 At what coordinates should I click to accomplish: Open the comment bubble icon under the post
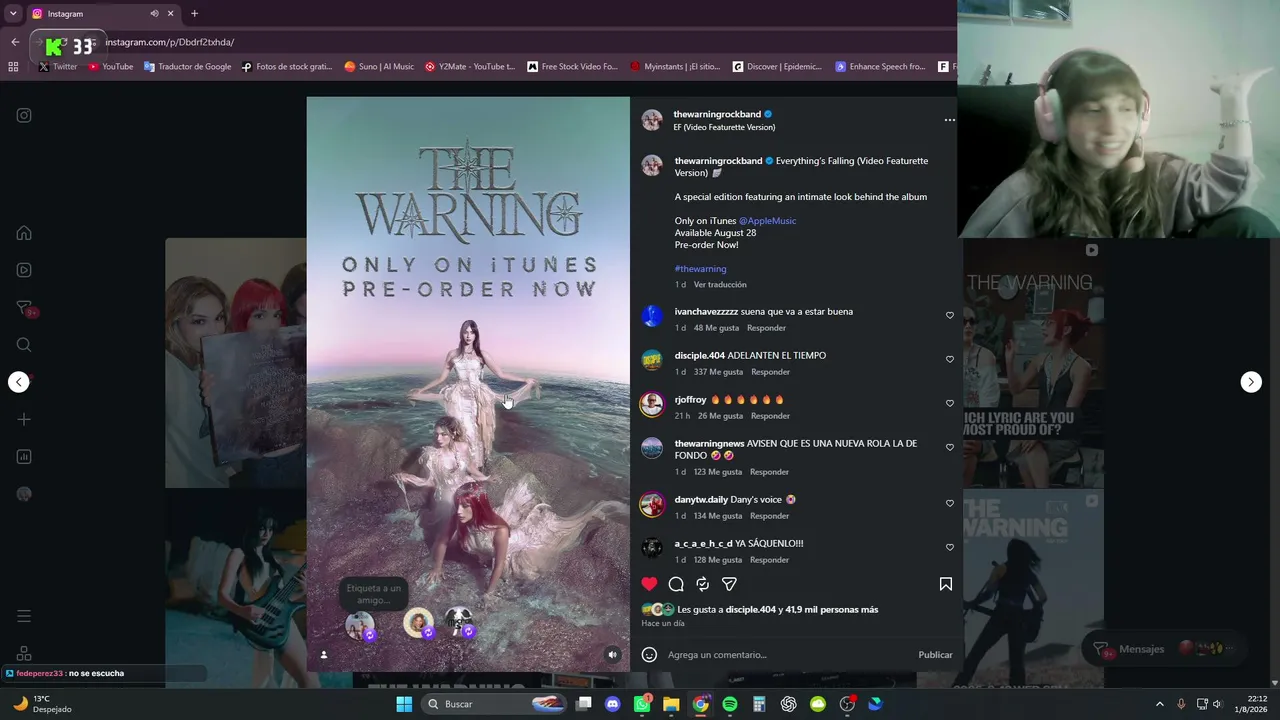[676, 584]
